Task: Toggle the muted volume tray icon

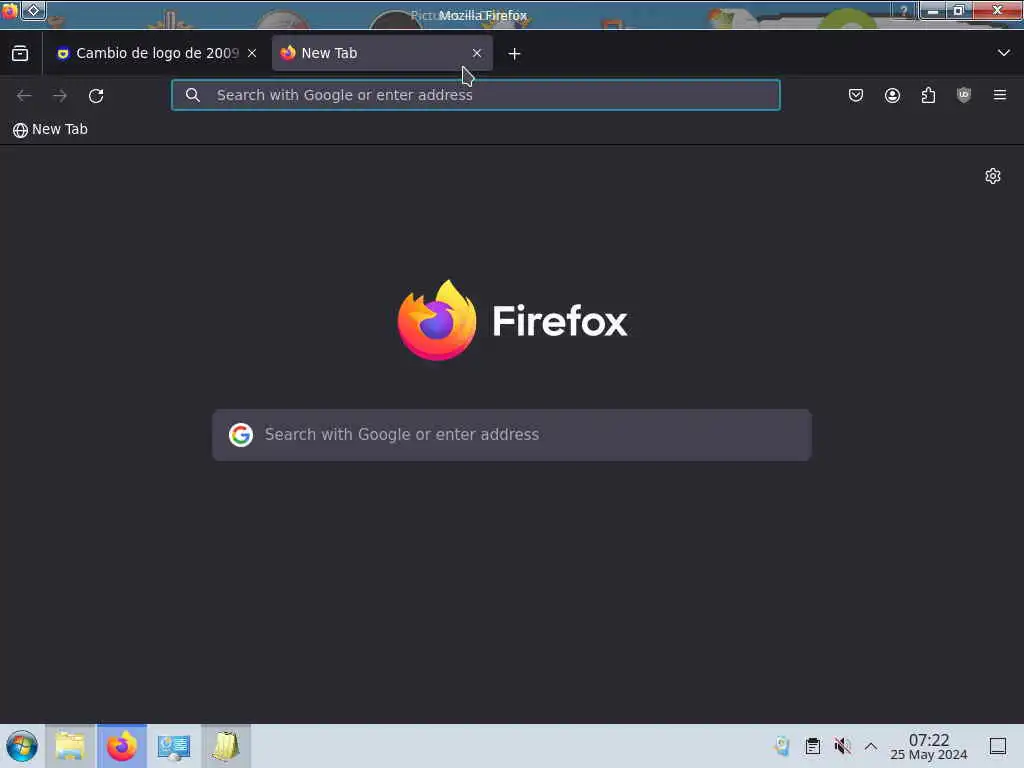Action: [x=842, y=746]
